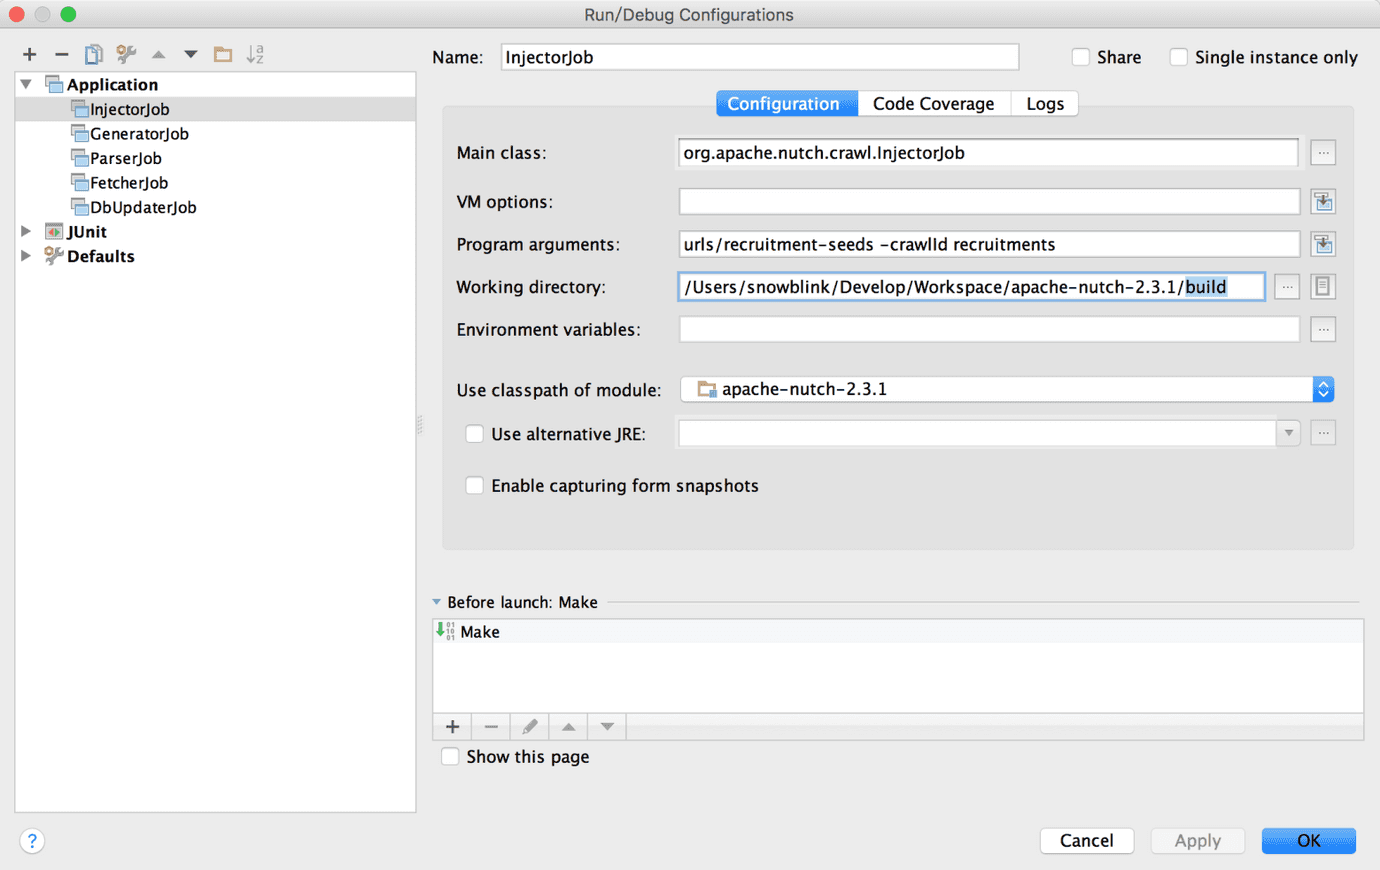Open the classpath module dropdown
Image resolution: width=1380 pixels, height=870 pixels.
(x=1322, y=389)
